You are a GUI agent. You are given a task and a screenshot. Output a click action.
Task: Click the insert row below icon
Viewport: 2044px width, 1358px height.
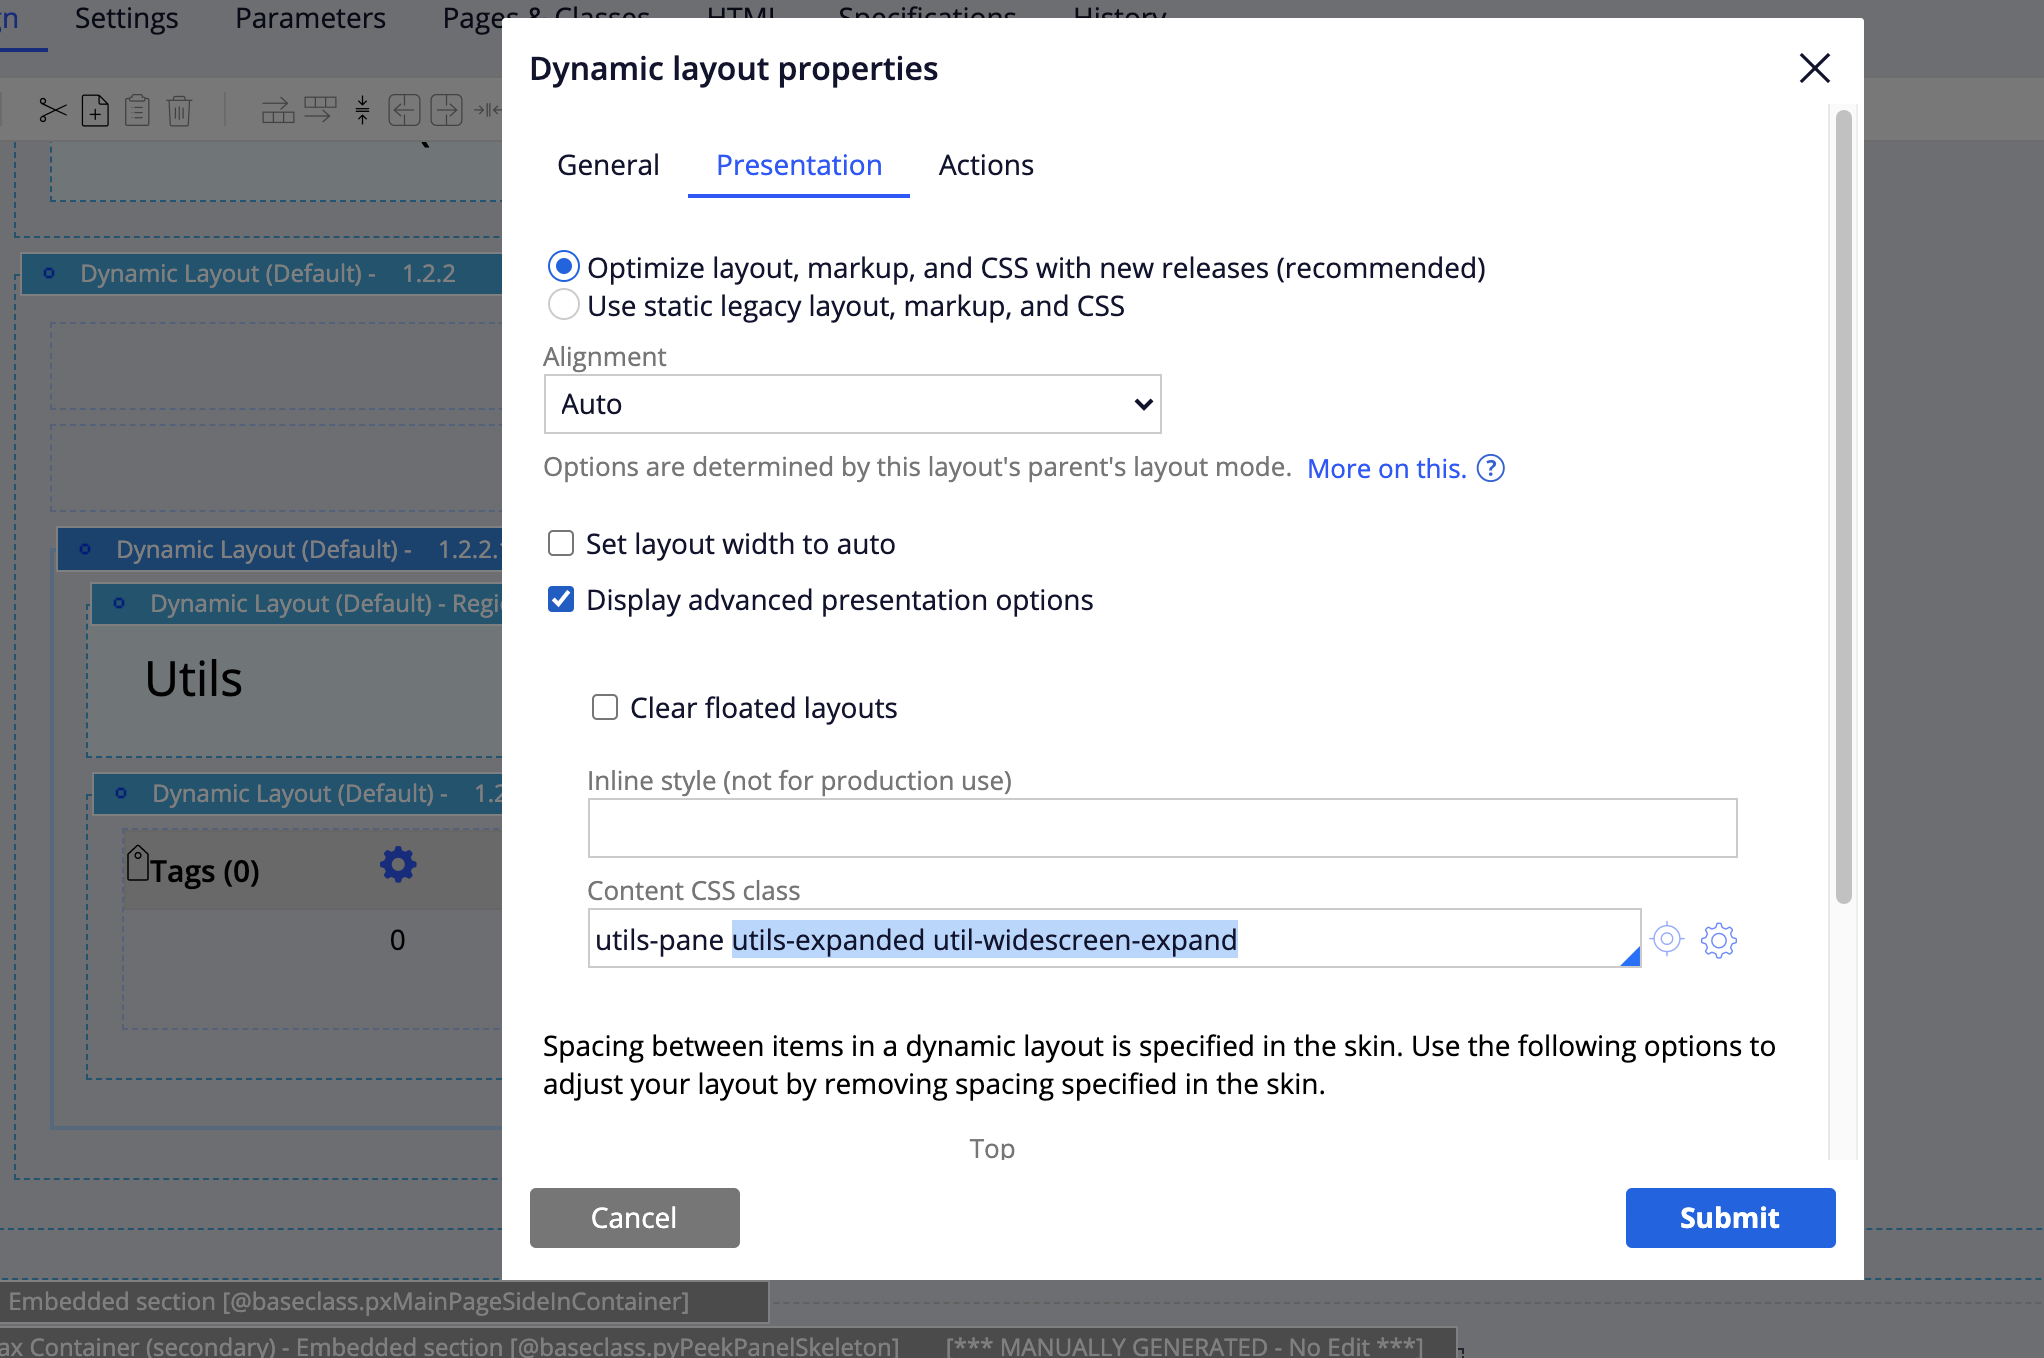(x=320, y=110)
